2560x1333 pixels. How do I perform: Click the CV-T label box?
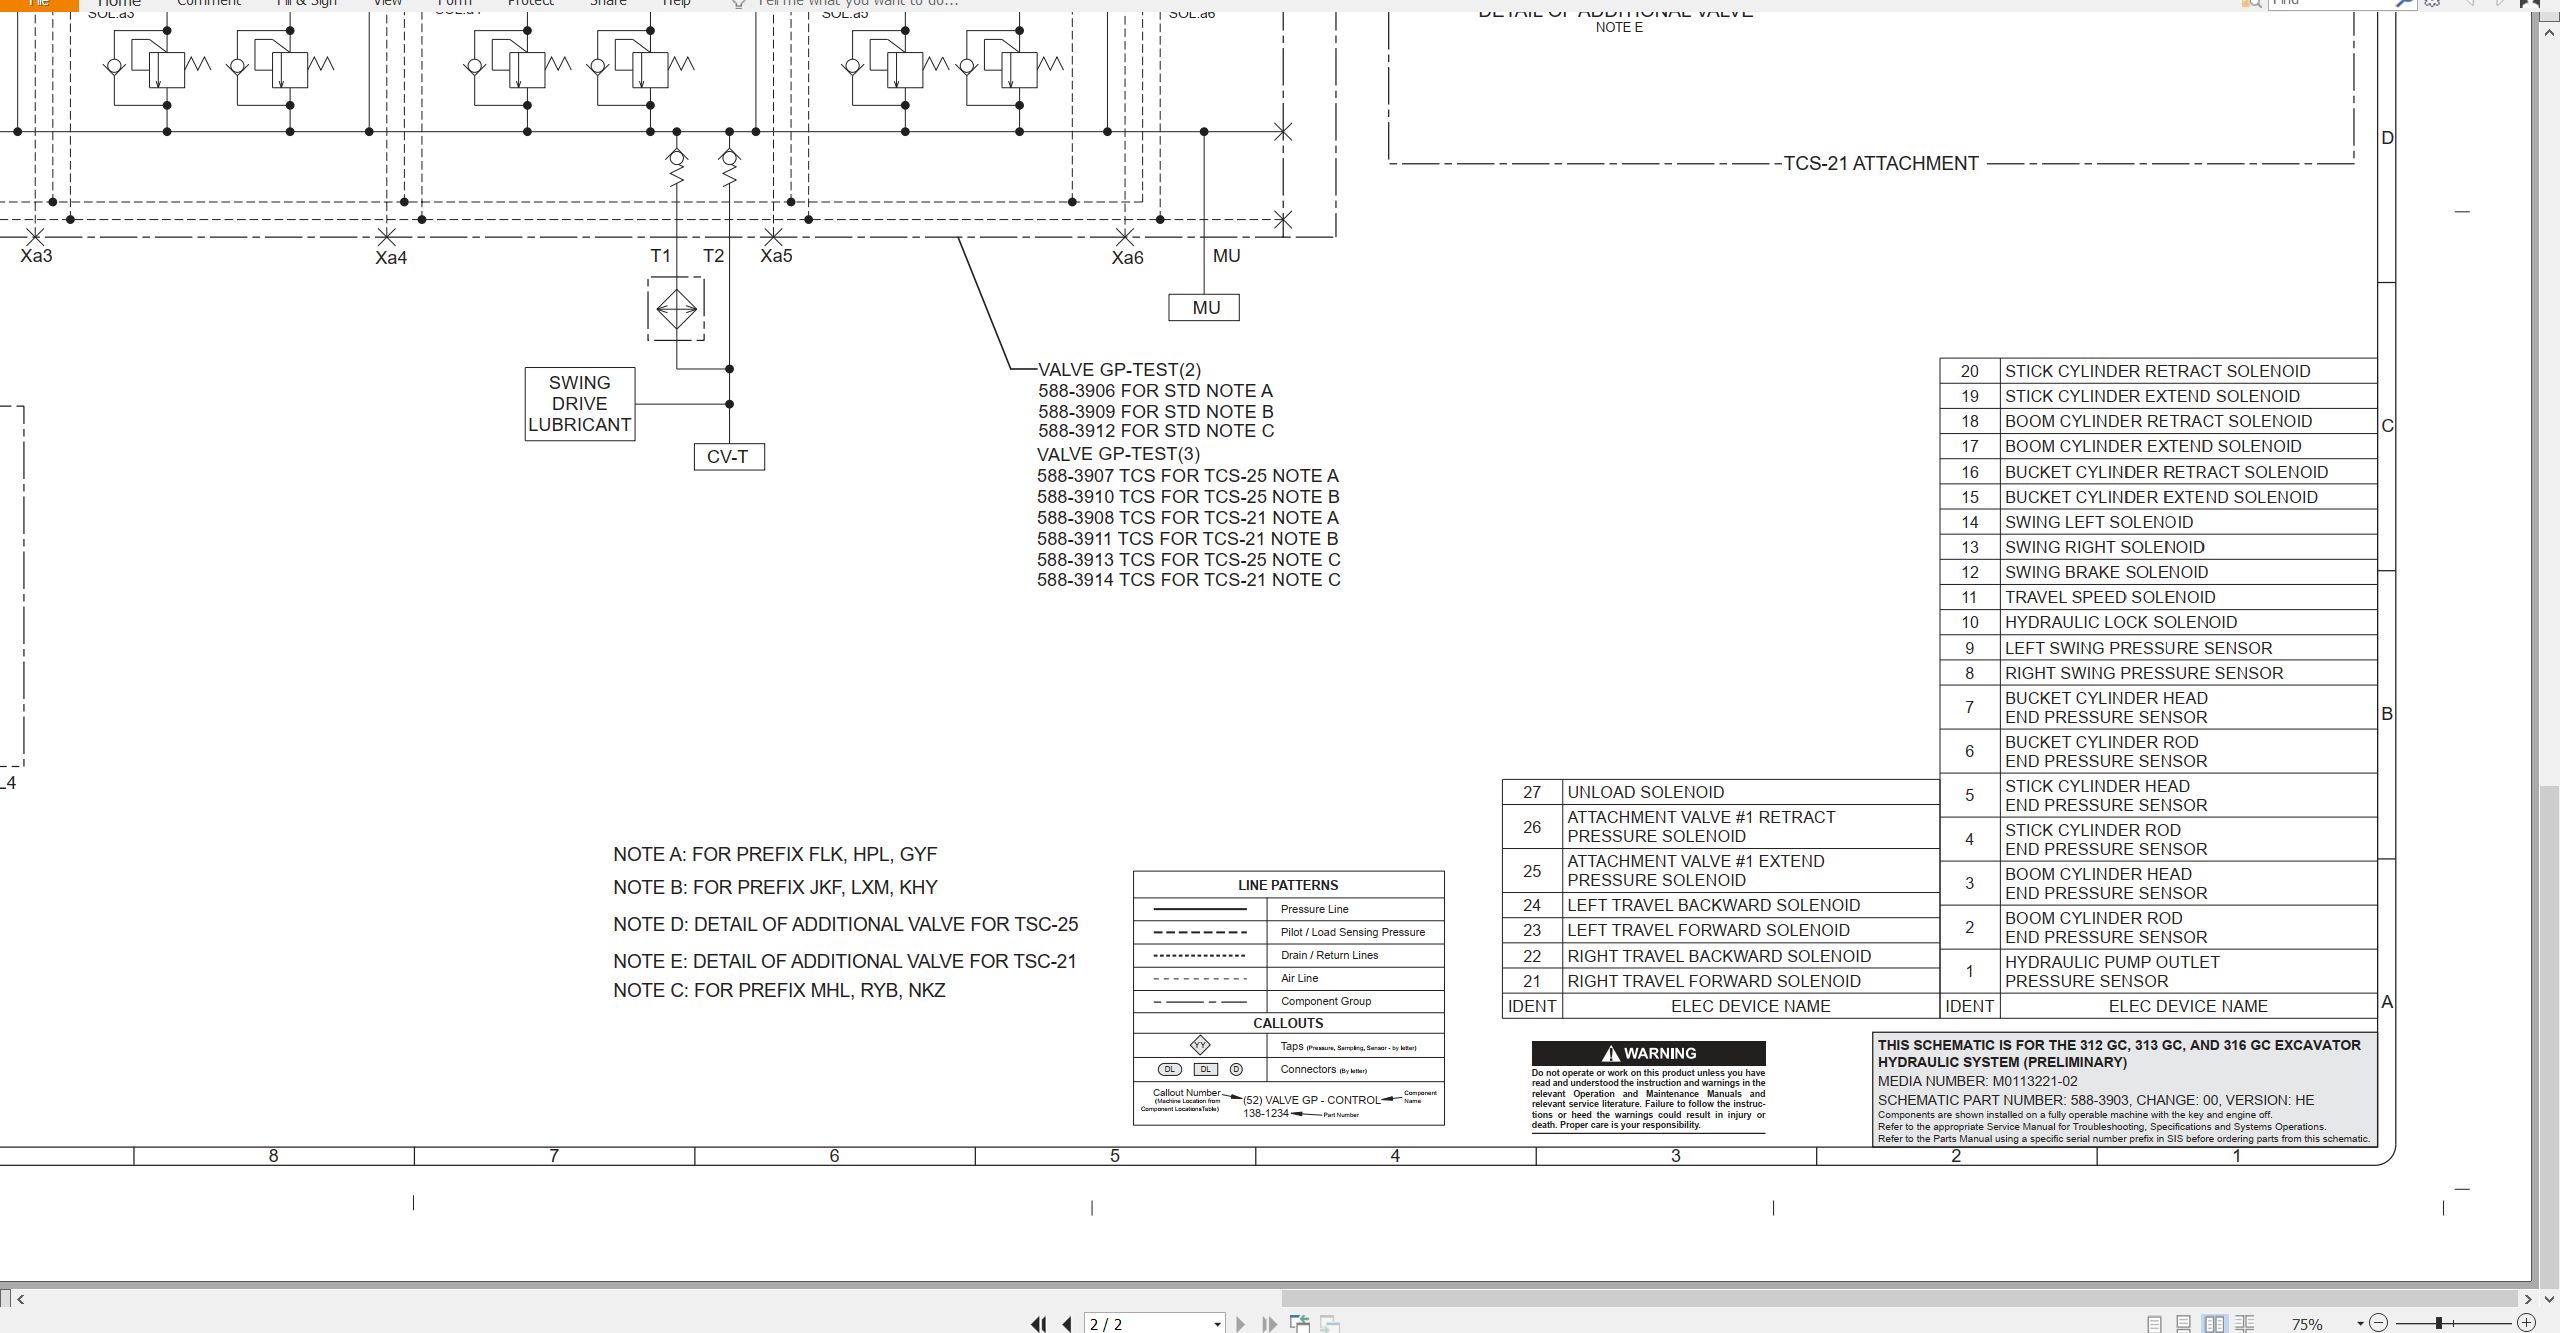[x=729, y=457]
